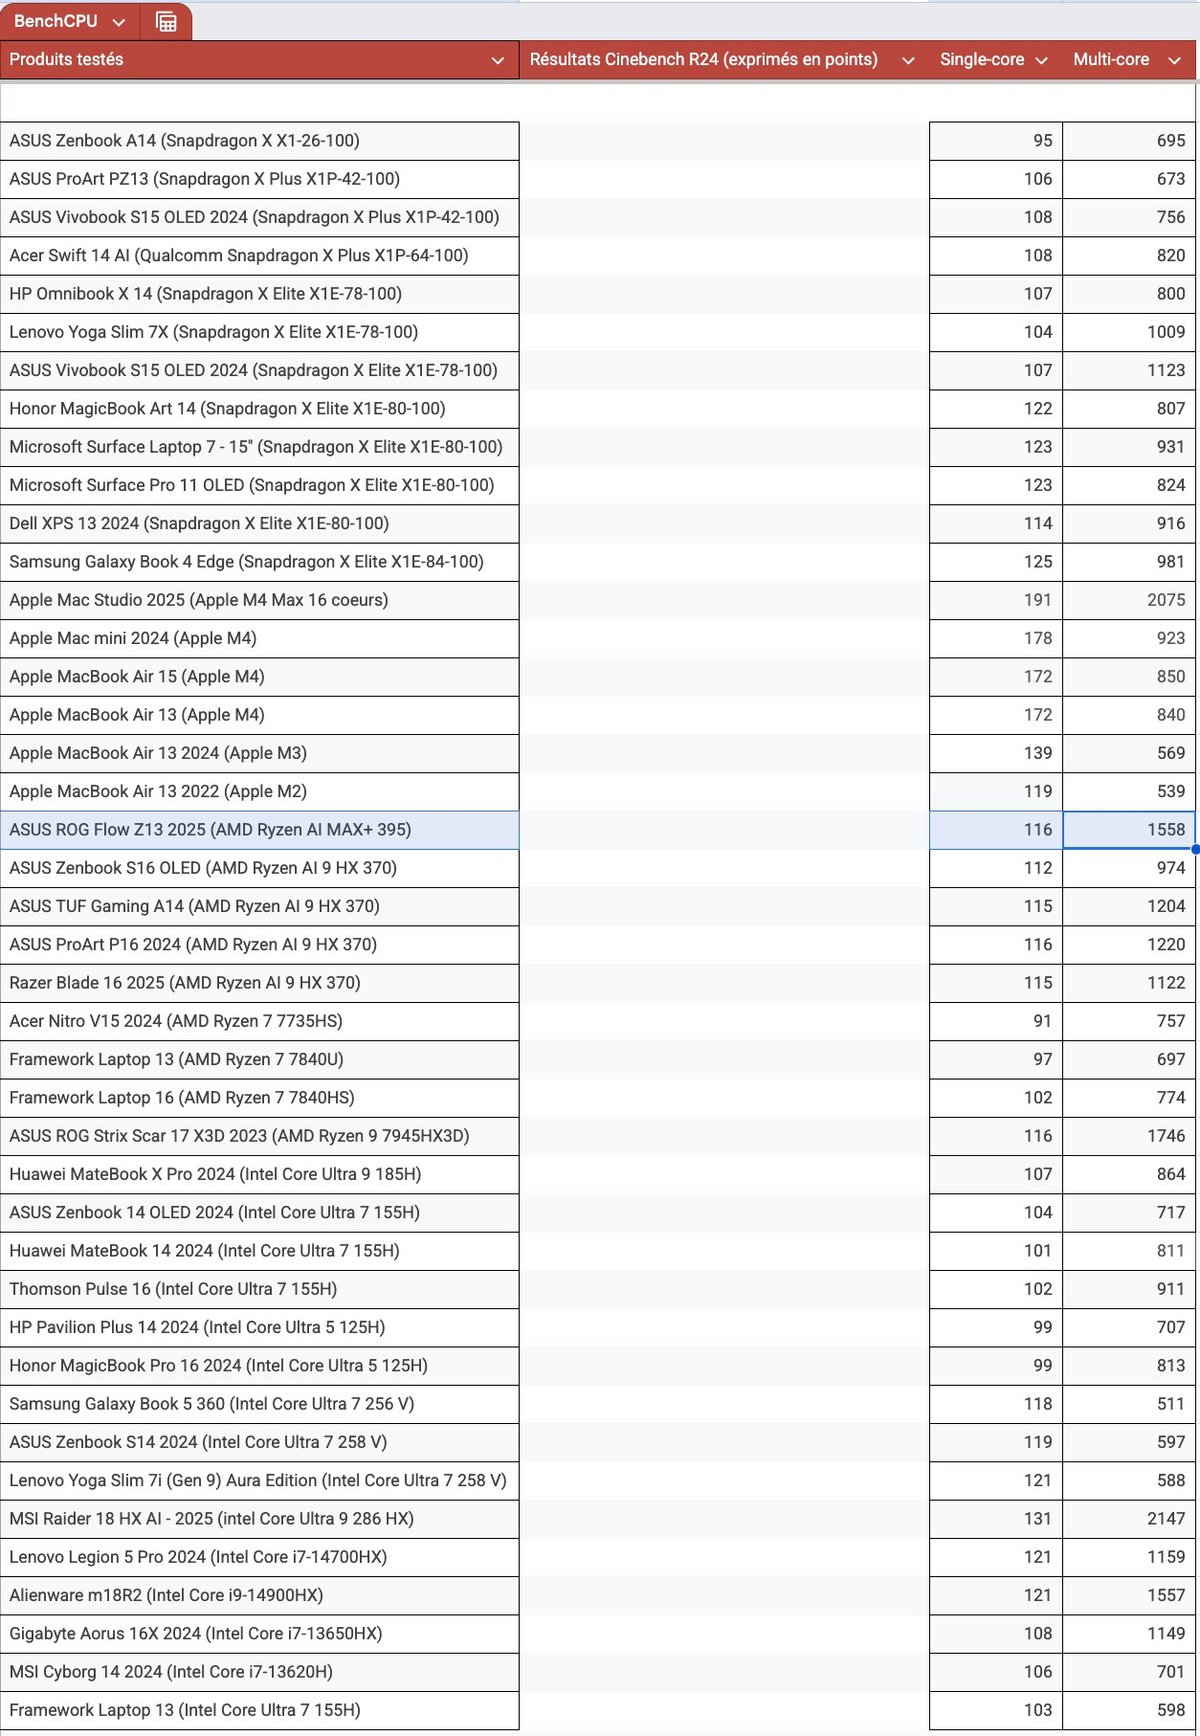Select HP Pavilion Plus 14 2024 cell

260,1327
